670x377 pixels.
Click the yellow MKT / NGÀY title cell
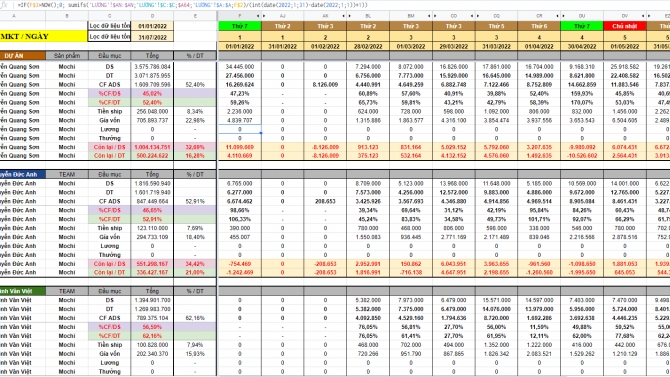pyautogui.click(x=44, y=36)
